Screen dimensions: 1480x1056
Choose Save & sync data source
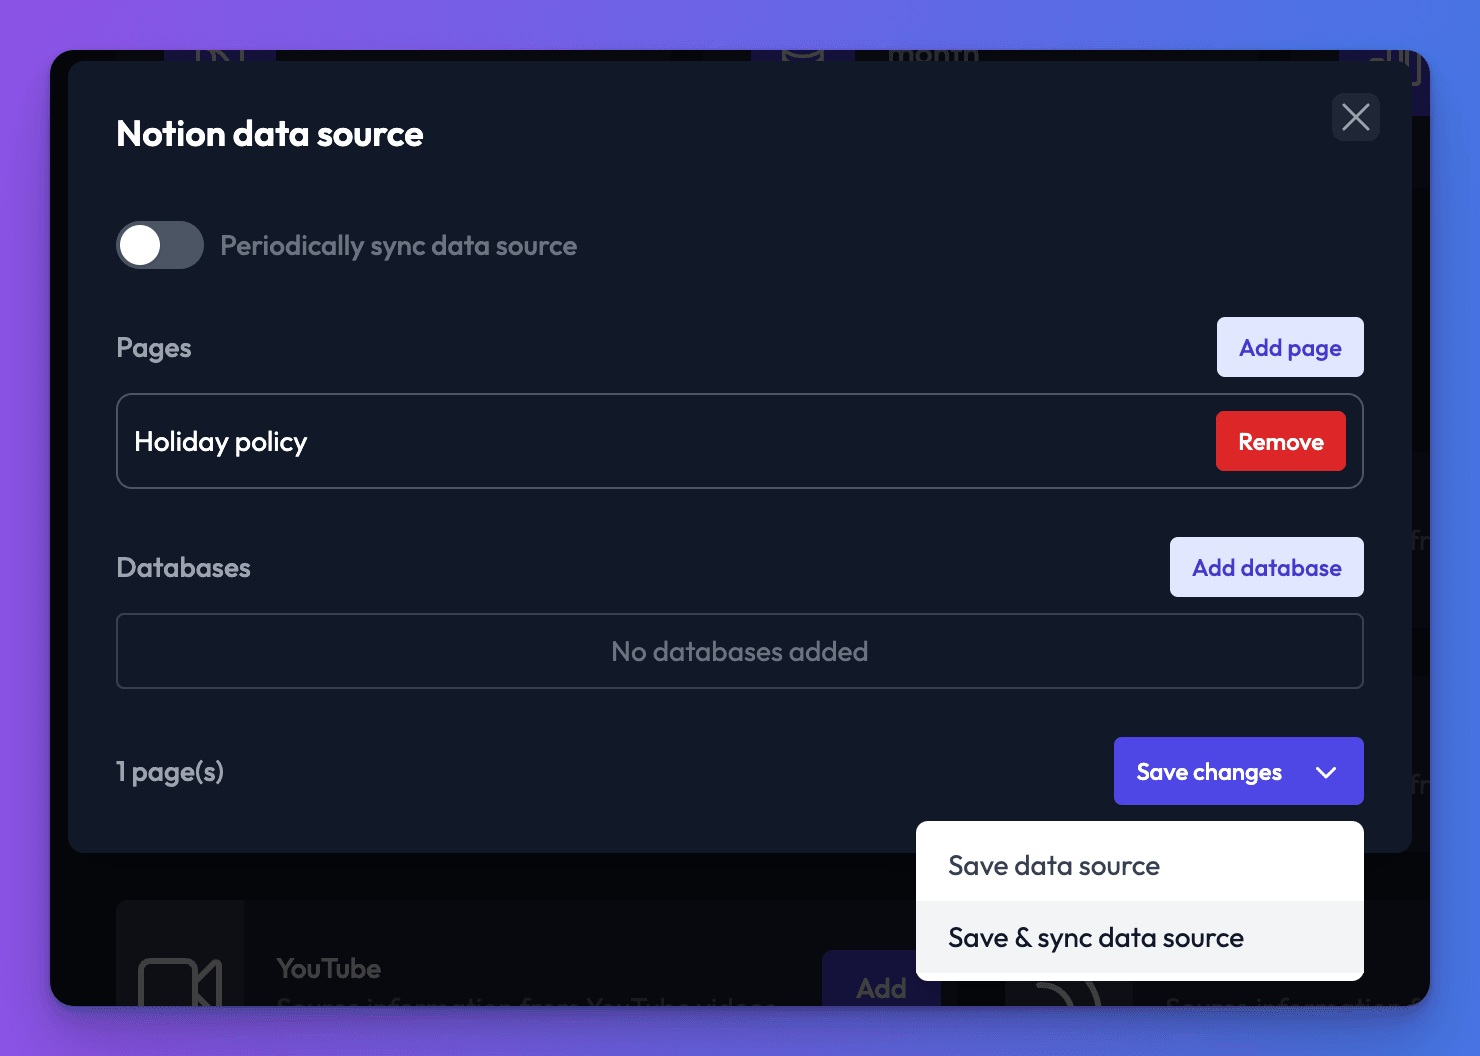point(1140,937)
